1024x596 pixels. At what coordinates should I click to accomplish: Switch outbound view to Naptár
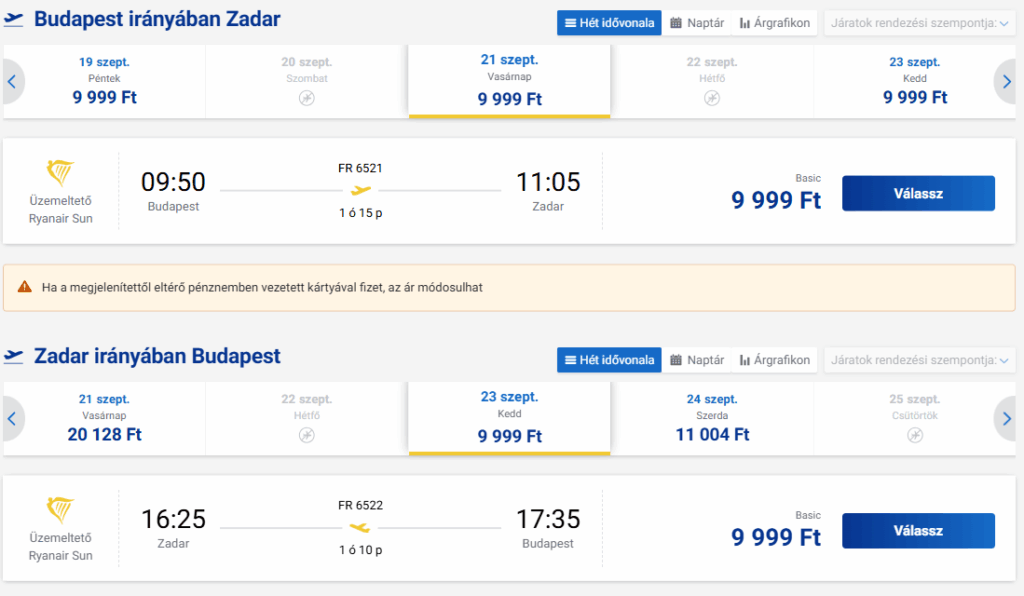(697, 23)
